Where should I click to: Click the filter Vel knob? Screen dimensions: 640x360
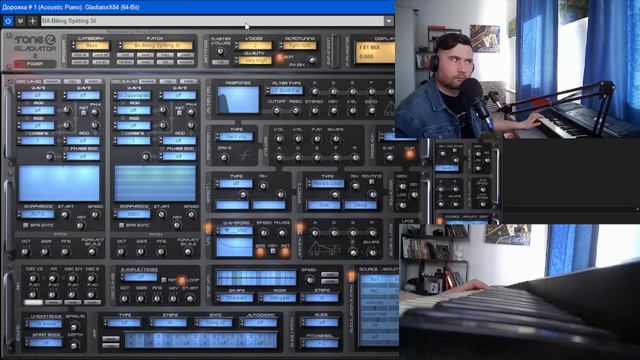pos(352,111)
